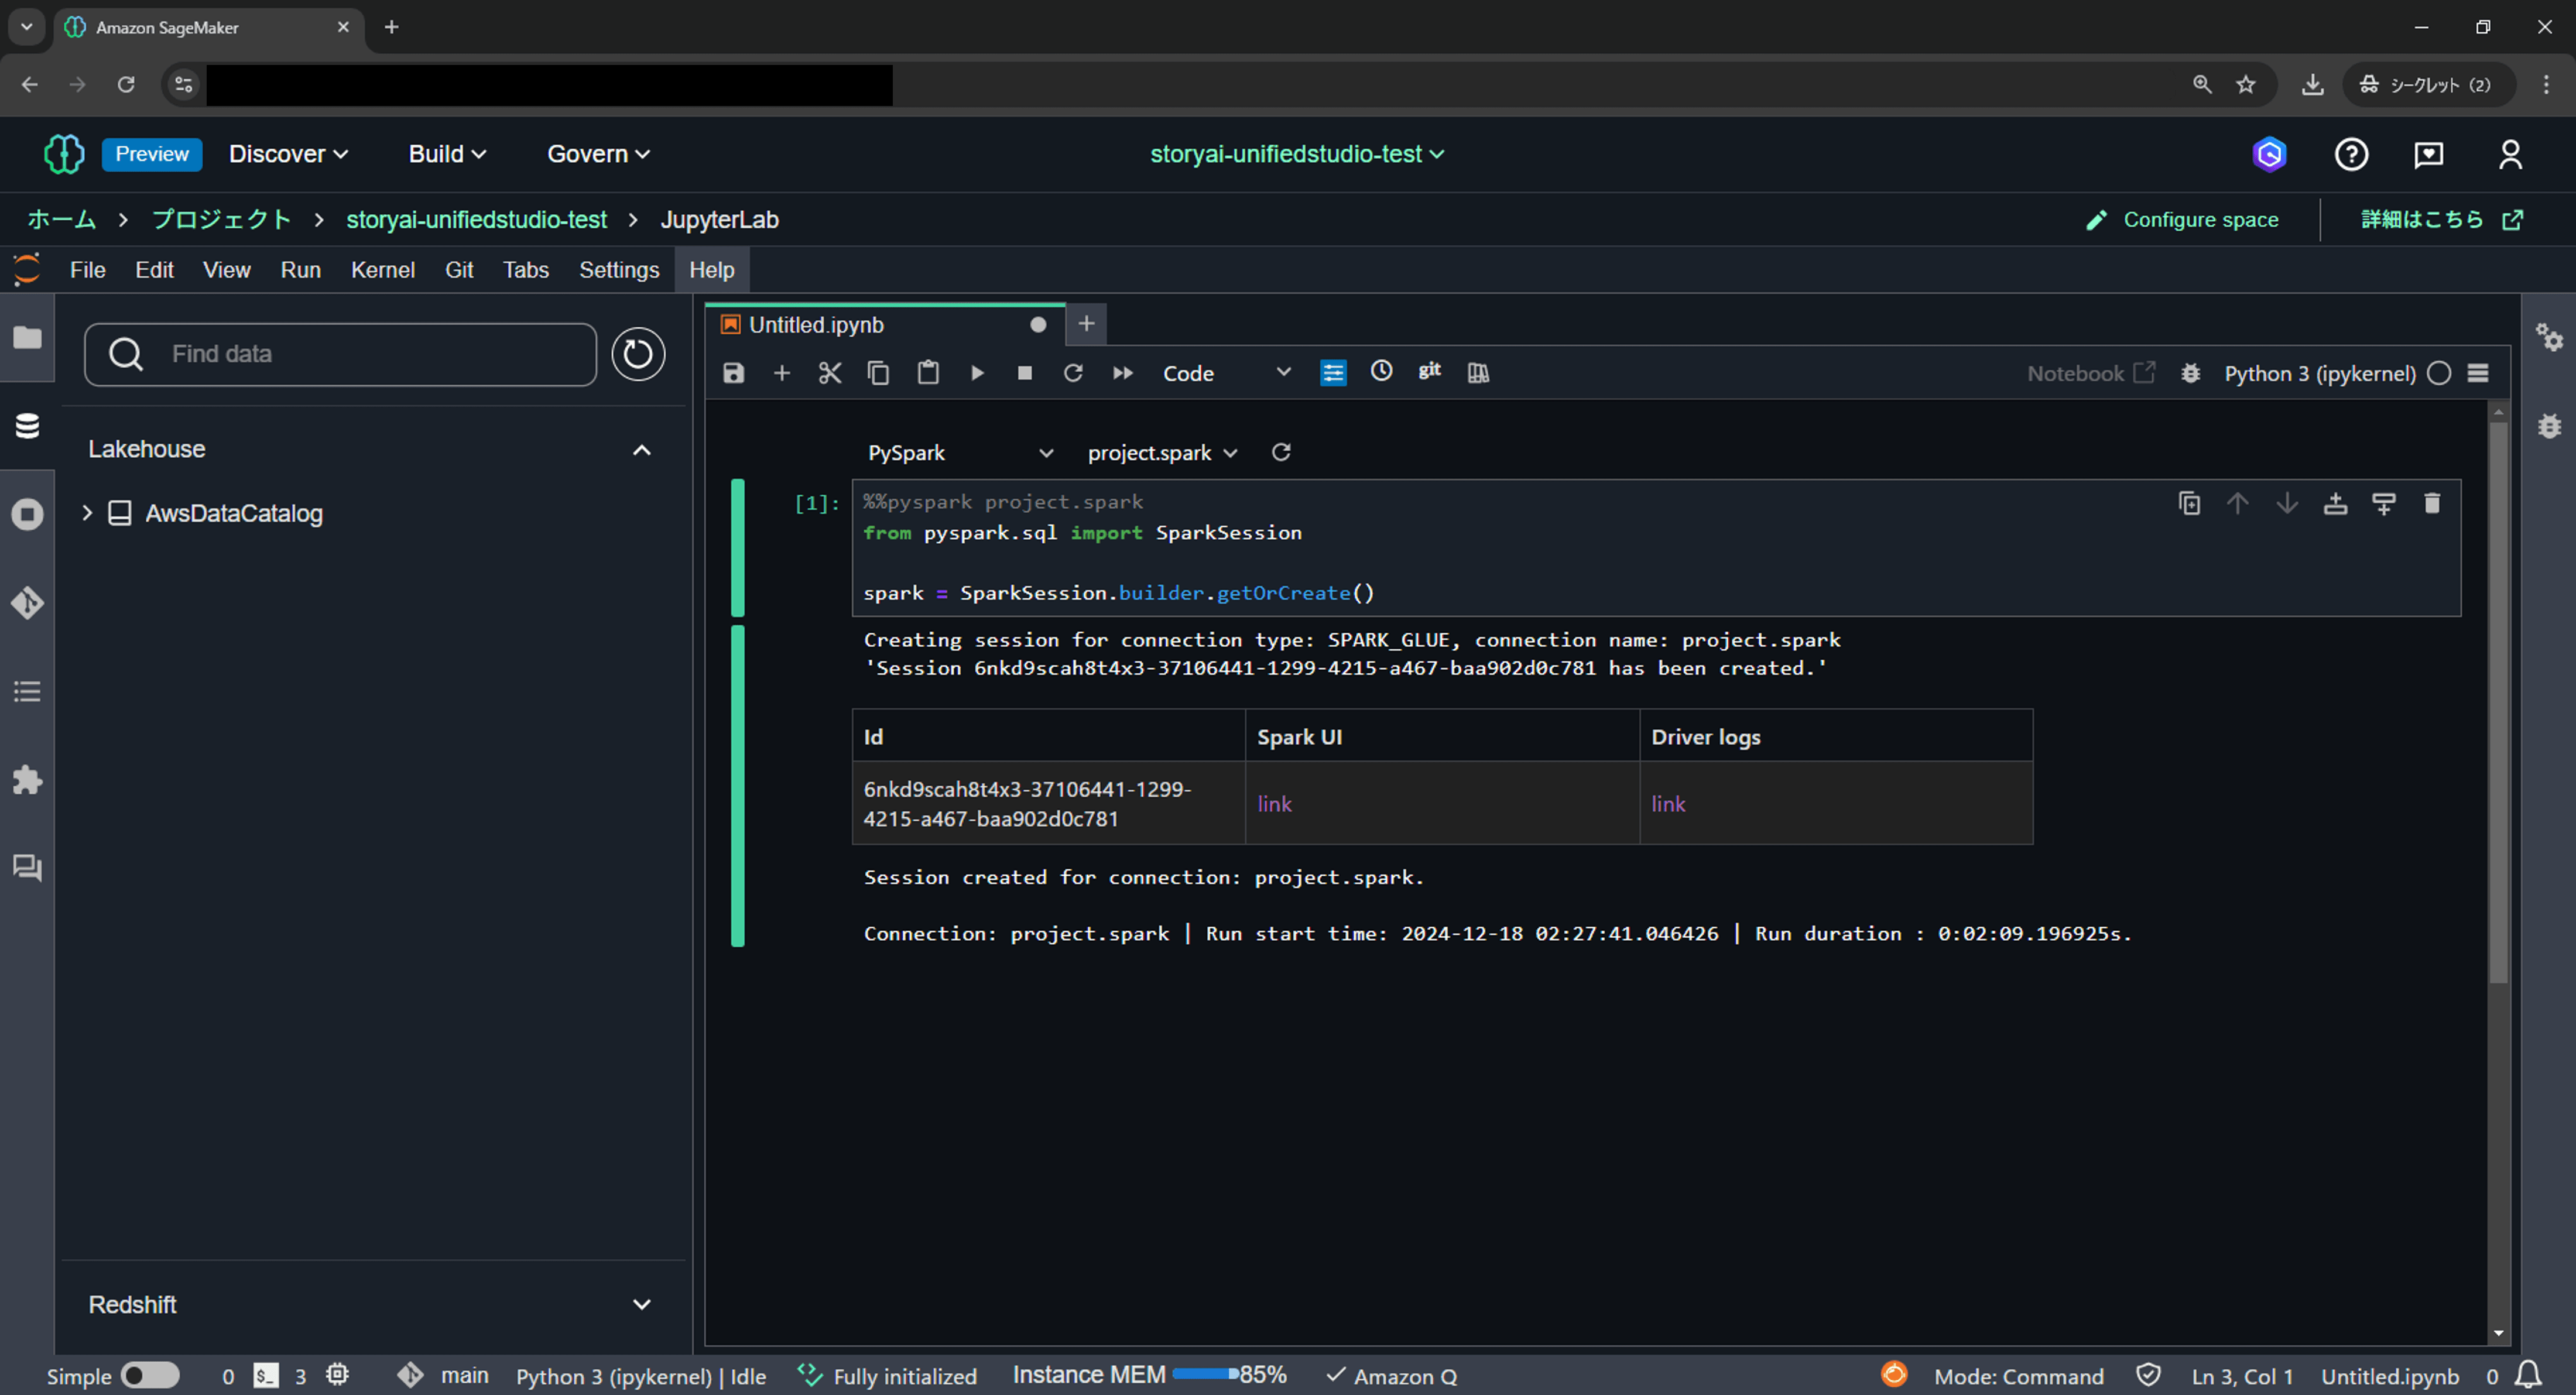Delete the cell with the trash icon

pyautogui.click(x=2432, y=503)
